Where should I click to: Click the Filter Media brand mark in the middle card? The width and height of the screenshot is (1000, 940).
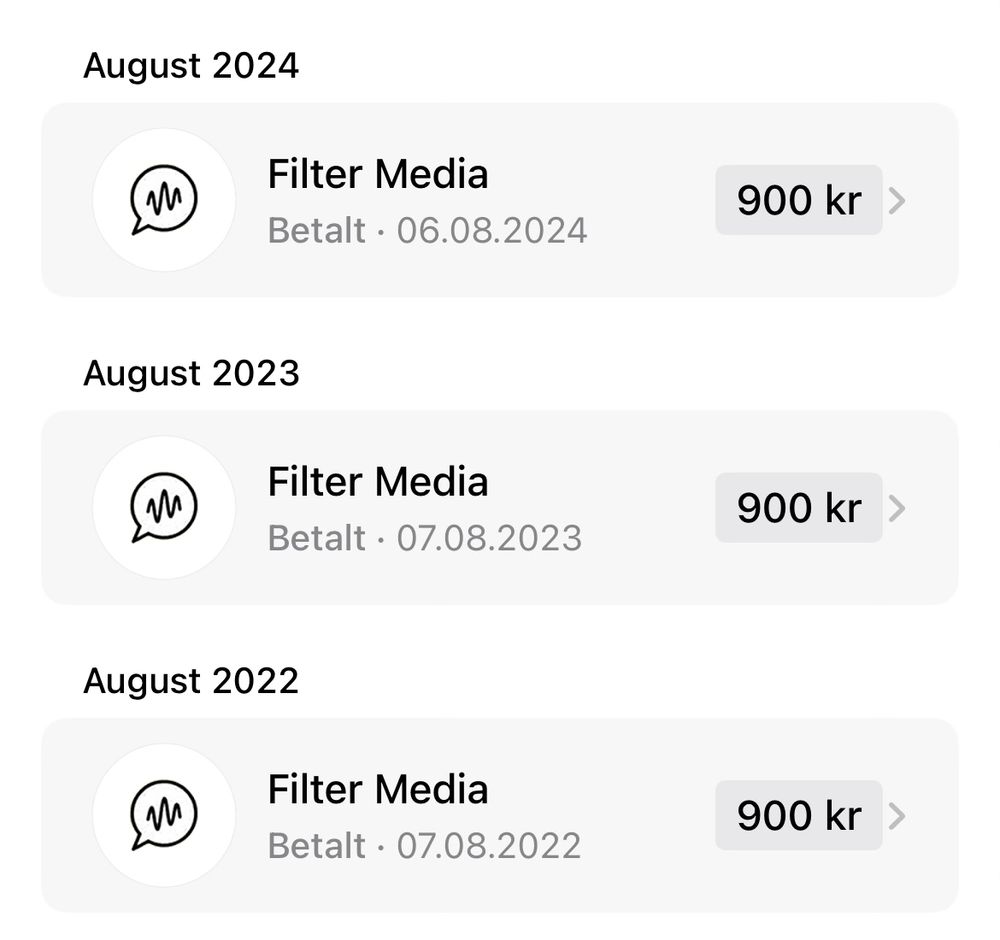tap(164, 508)
